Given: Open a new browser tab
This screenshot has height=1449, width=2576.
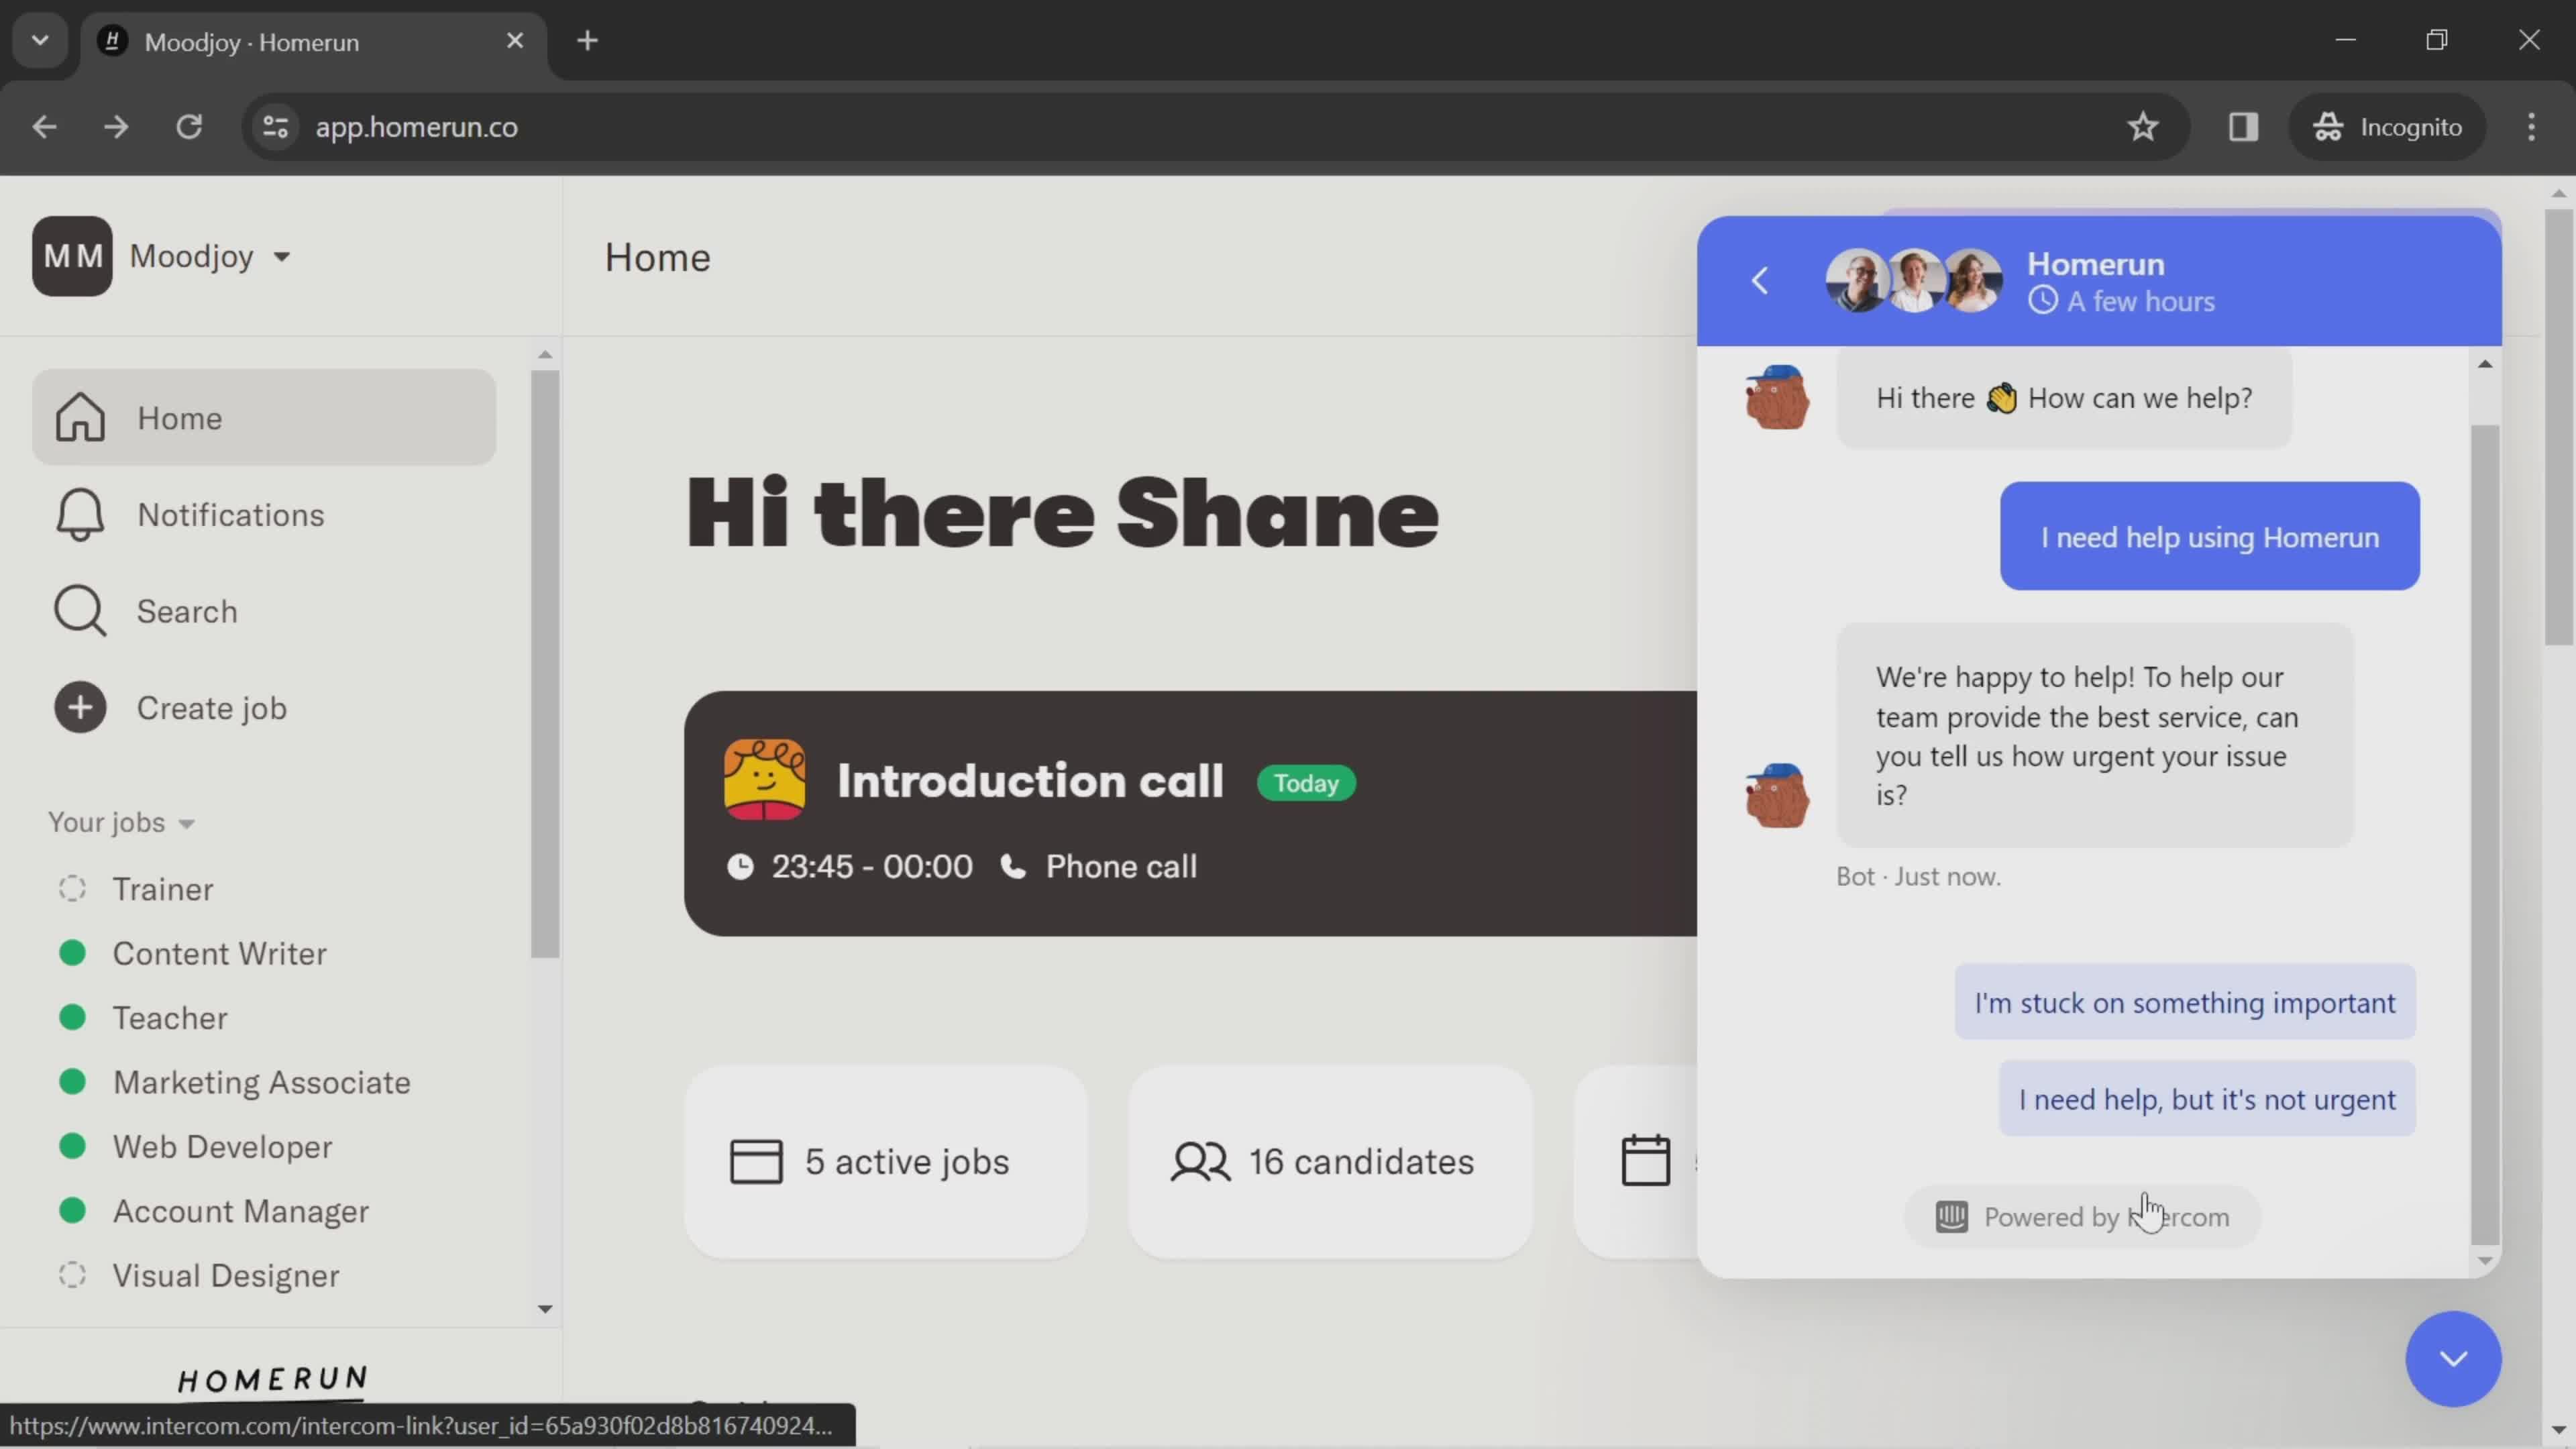Looking at the screenshot, I should coord(588,41).
